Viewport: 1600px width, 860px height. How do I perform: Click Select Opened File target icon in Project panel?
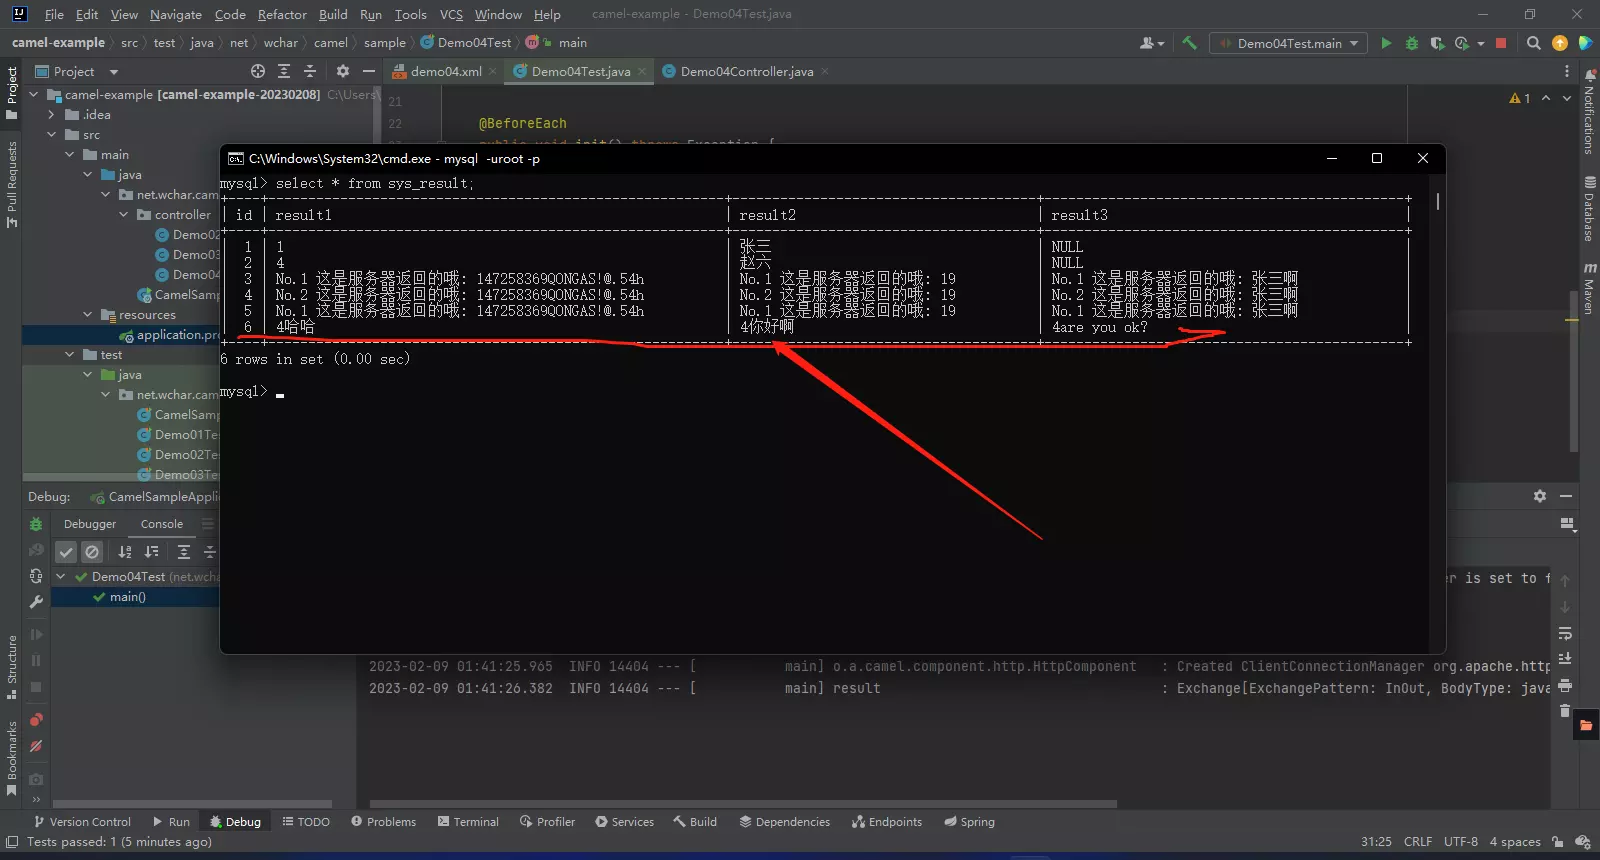coord(258,71)
